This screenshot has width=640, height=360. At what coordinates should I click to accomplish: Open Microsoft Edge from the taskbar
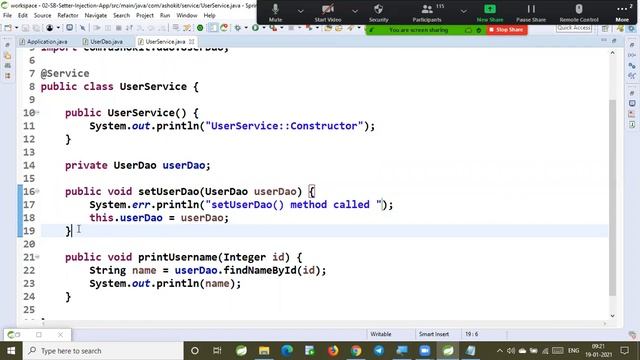coord(287,351)
